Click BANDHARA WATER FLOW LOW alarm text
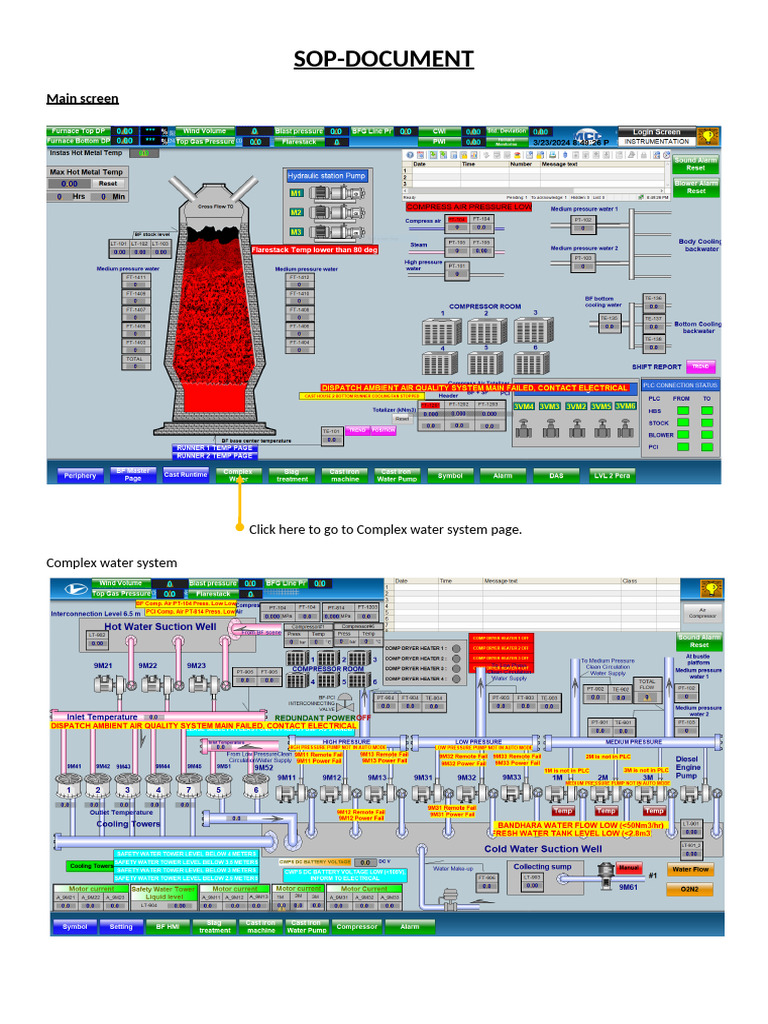This screenshot has height=1024, width=768. pyautogui.click(x=580, y=825)
